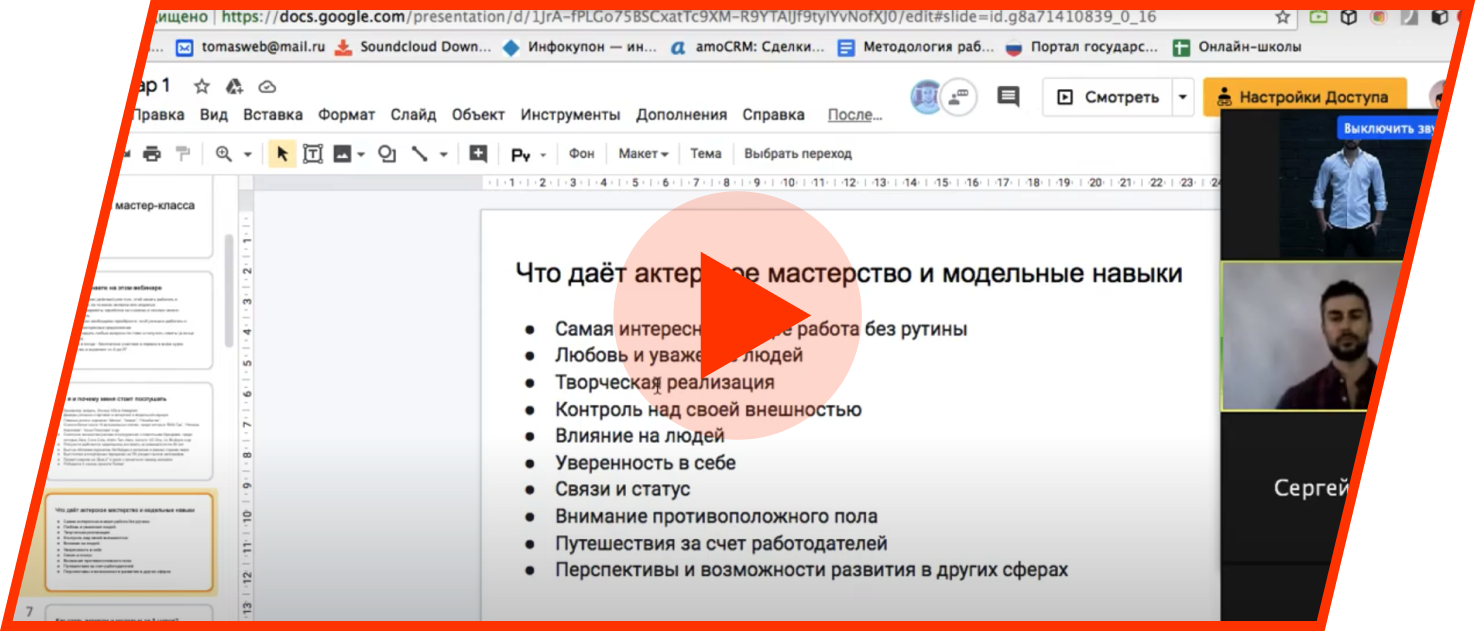Screen dimensions: 1476x631
Task: Open the Слайд menu
Action: (x=413, y=115)
